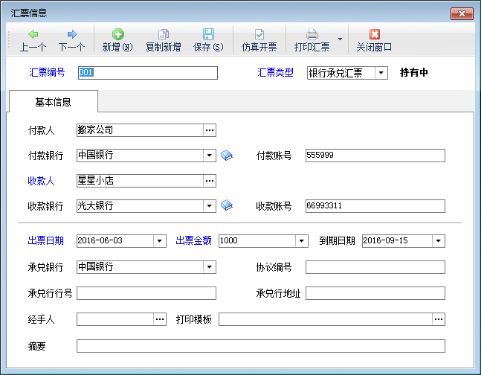Viewport: 482px width, 375px height.
Task: Open the book icon next to 付款银行
Action: 227,155
